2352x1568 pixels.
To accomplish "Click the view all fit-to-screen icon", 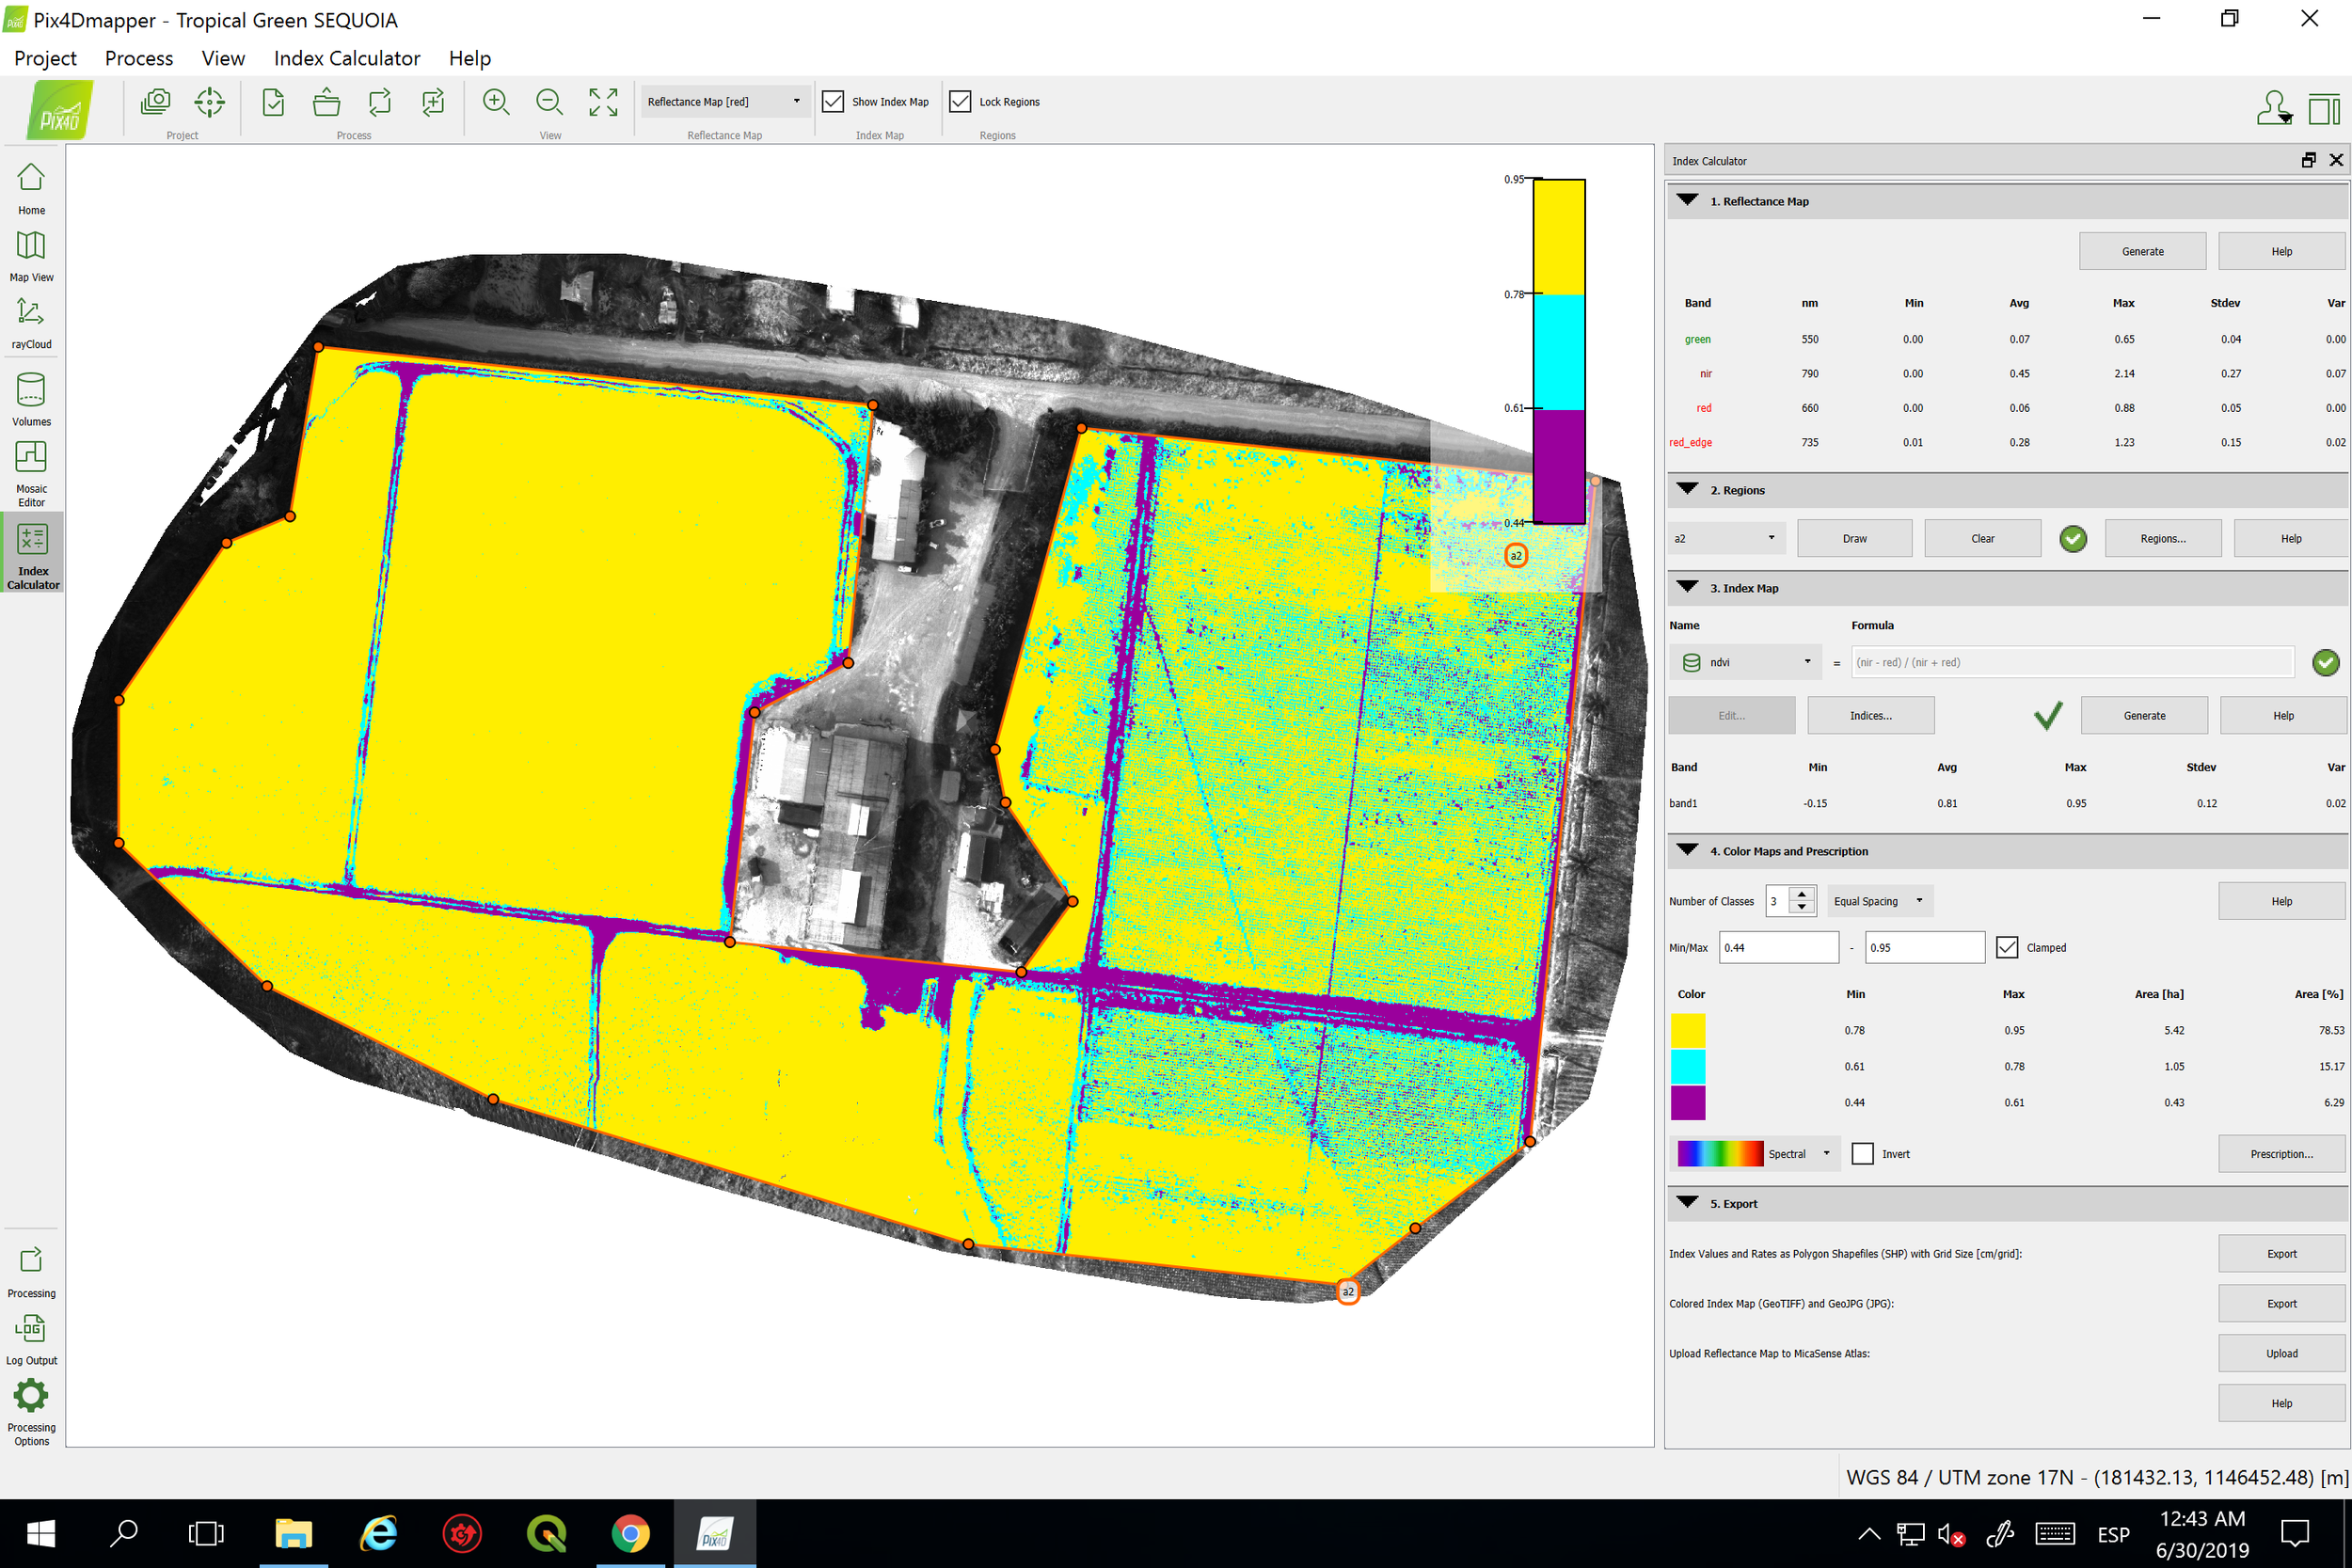I will pos(603,102).
